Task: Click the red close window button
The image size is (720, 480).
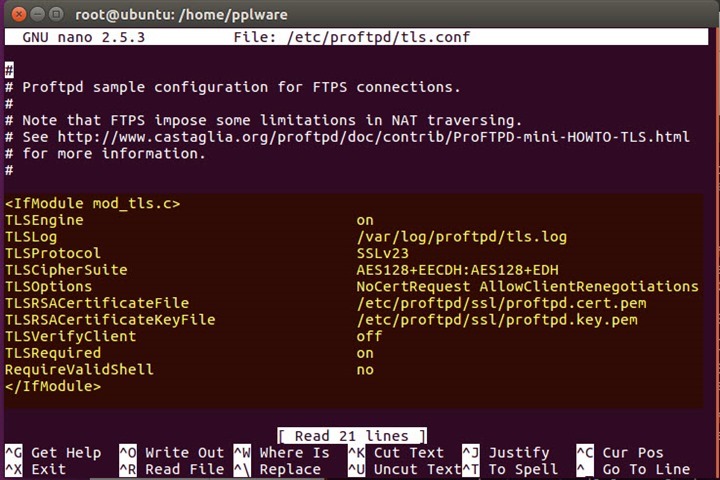Action: click(x=15, y=15)
